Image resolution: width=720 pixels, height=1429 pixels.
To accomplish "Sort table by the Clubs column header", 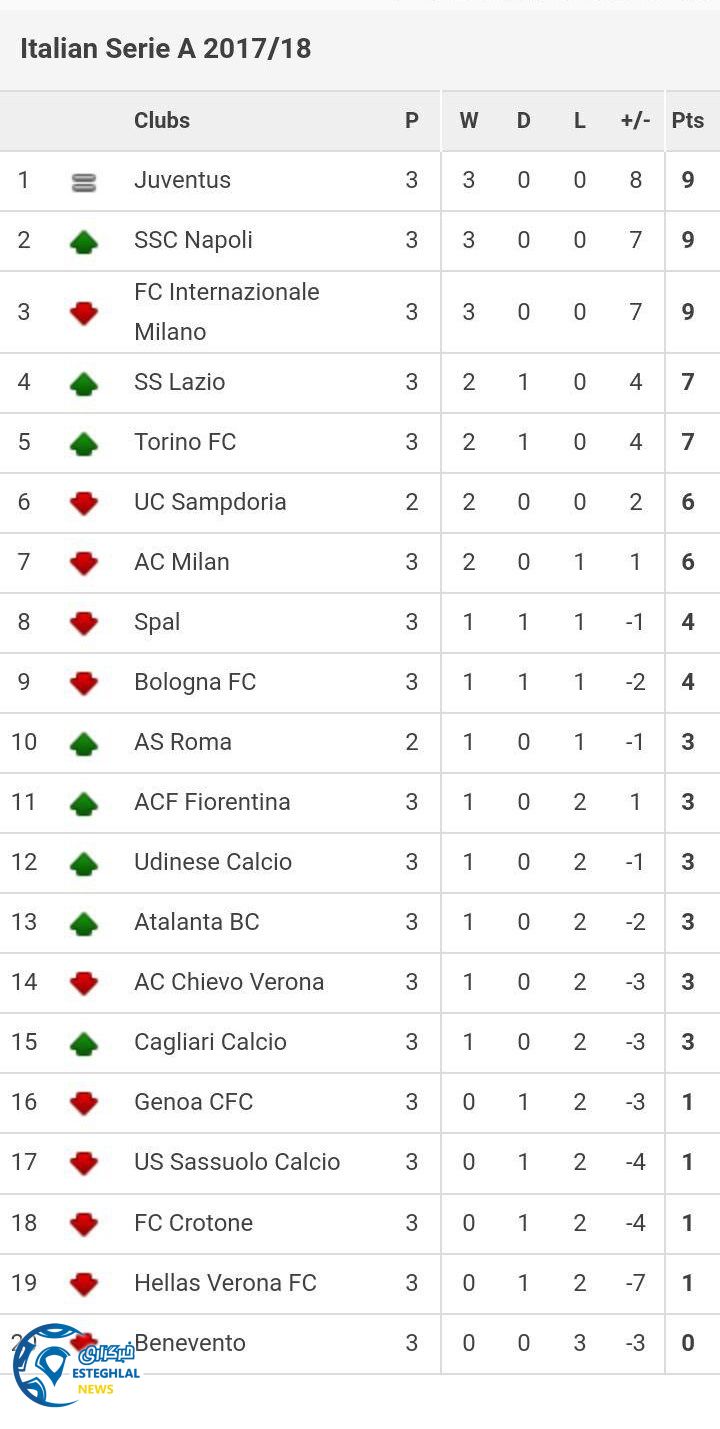I will (162, 121).
